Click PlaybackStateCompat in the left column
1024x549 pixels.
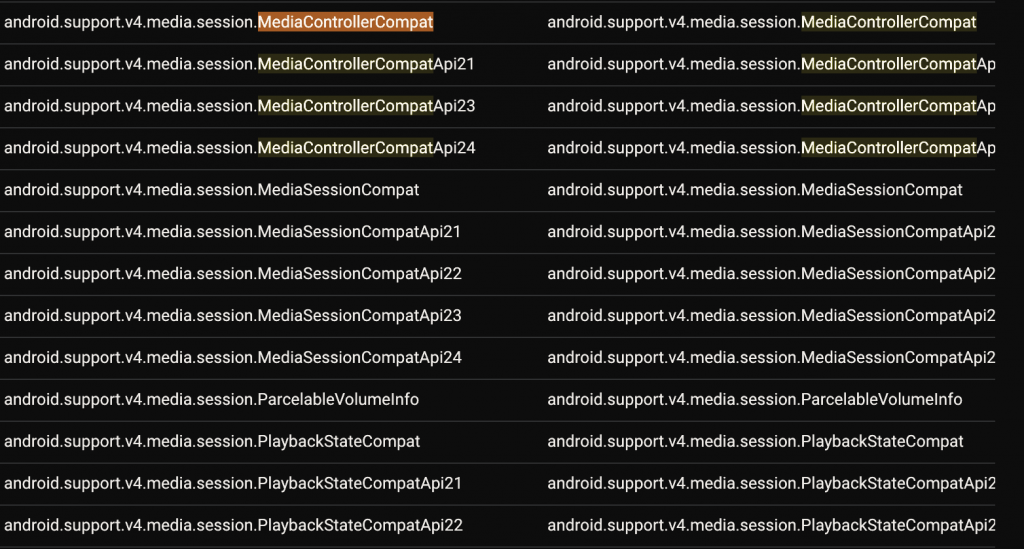[x=212, y=441]
